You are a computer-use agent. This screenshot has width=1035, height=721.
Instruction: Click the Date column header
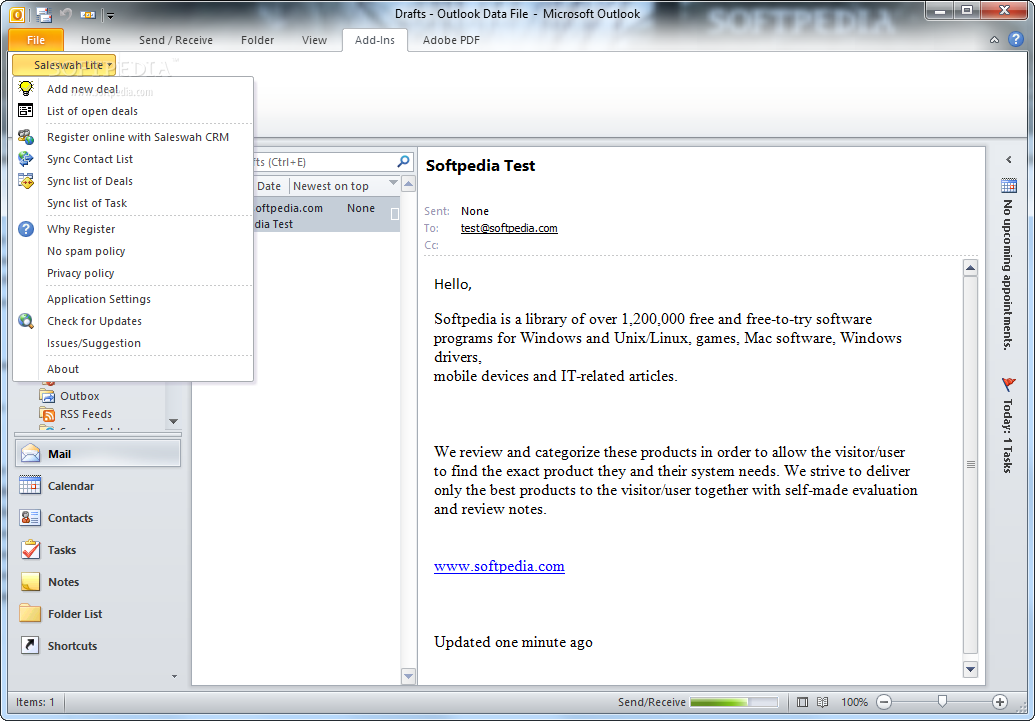[269, 186]
